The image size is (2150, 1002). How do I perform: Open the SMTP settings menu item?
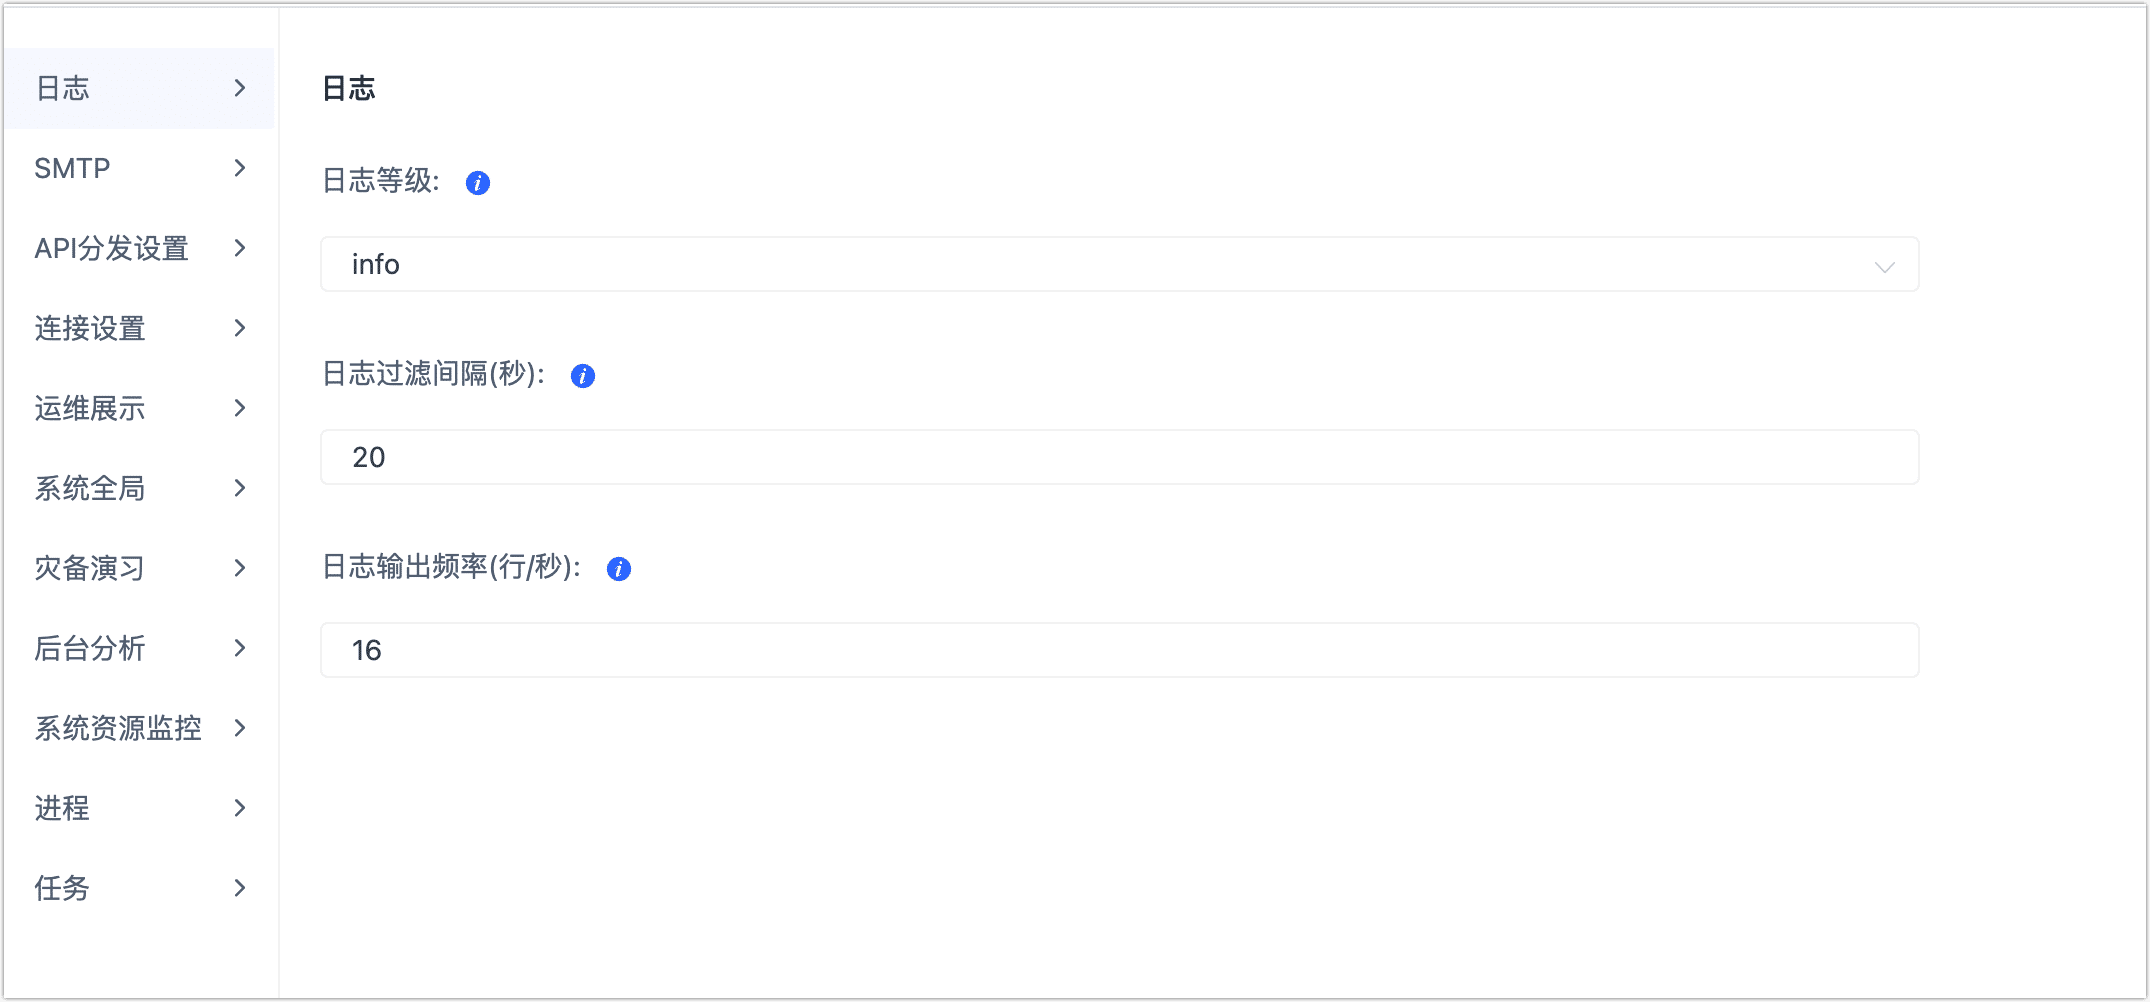click(x=73, y=169)
